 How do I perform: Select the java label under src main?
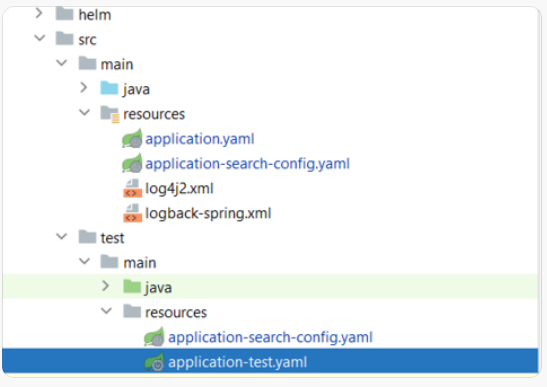(136, 90)
